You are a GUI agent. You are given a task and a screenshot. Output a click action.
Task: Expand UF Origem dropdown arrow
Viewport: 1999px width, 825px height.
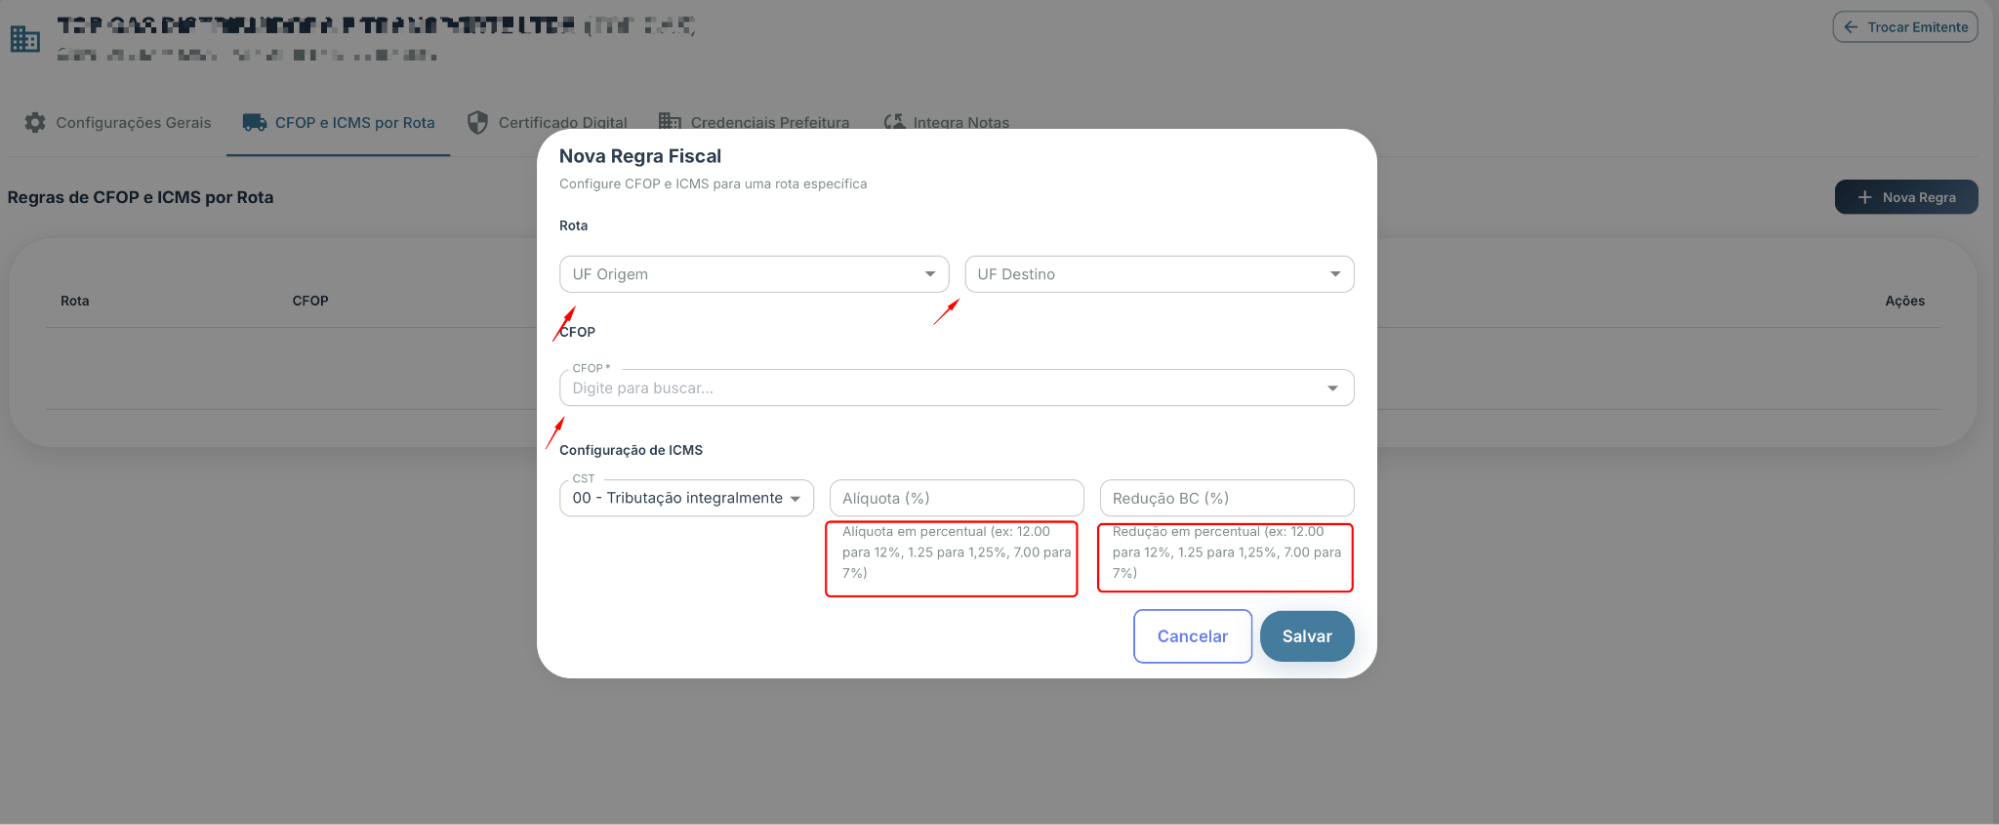tap(930, 274)
